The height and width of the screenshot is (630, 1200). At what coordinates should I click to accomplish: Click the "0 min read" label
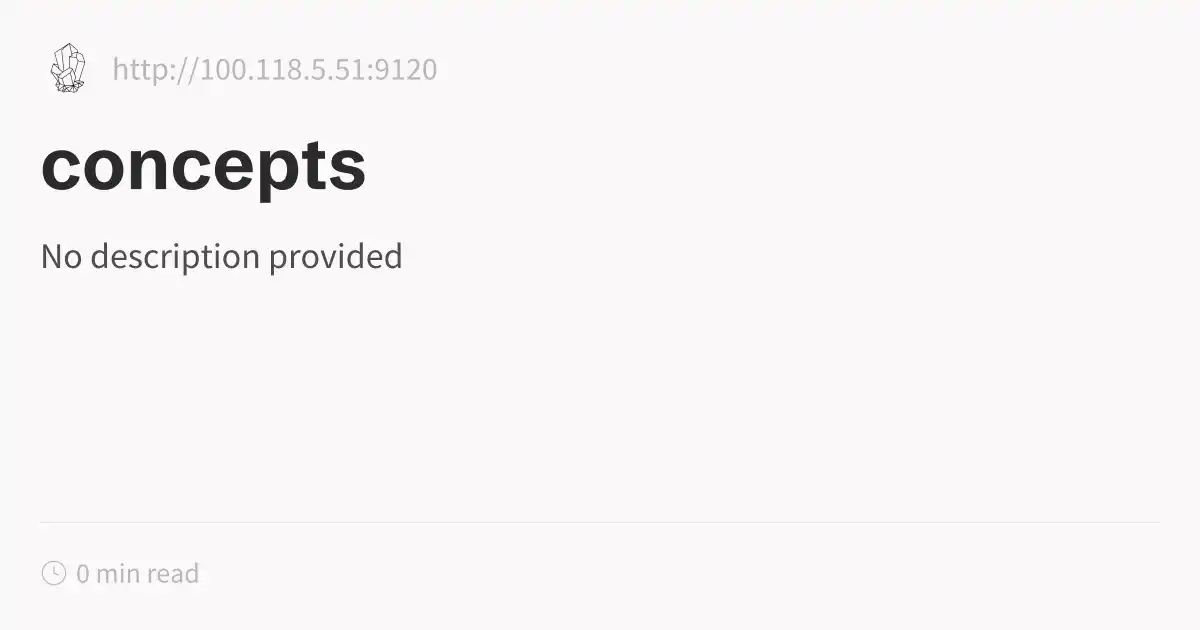137,573
